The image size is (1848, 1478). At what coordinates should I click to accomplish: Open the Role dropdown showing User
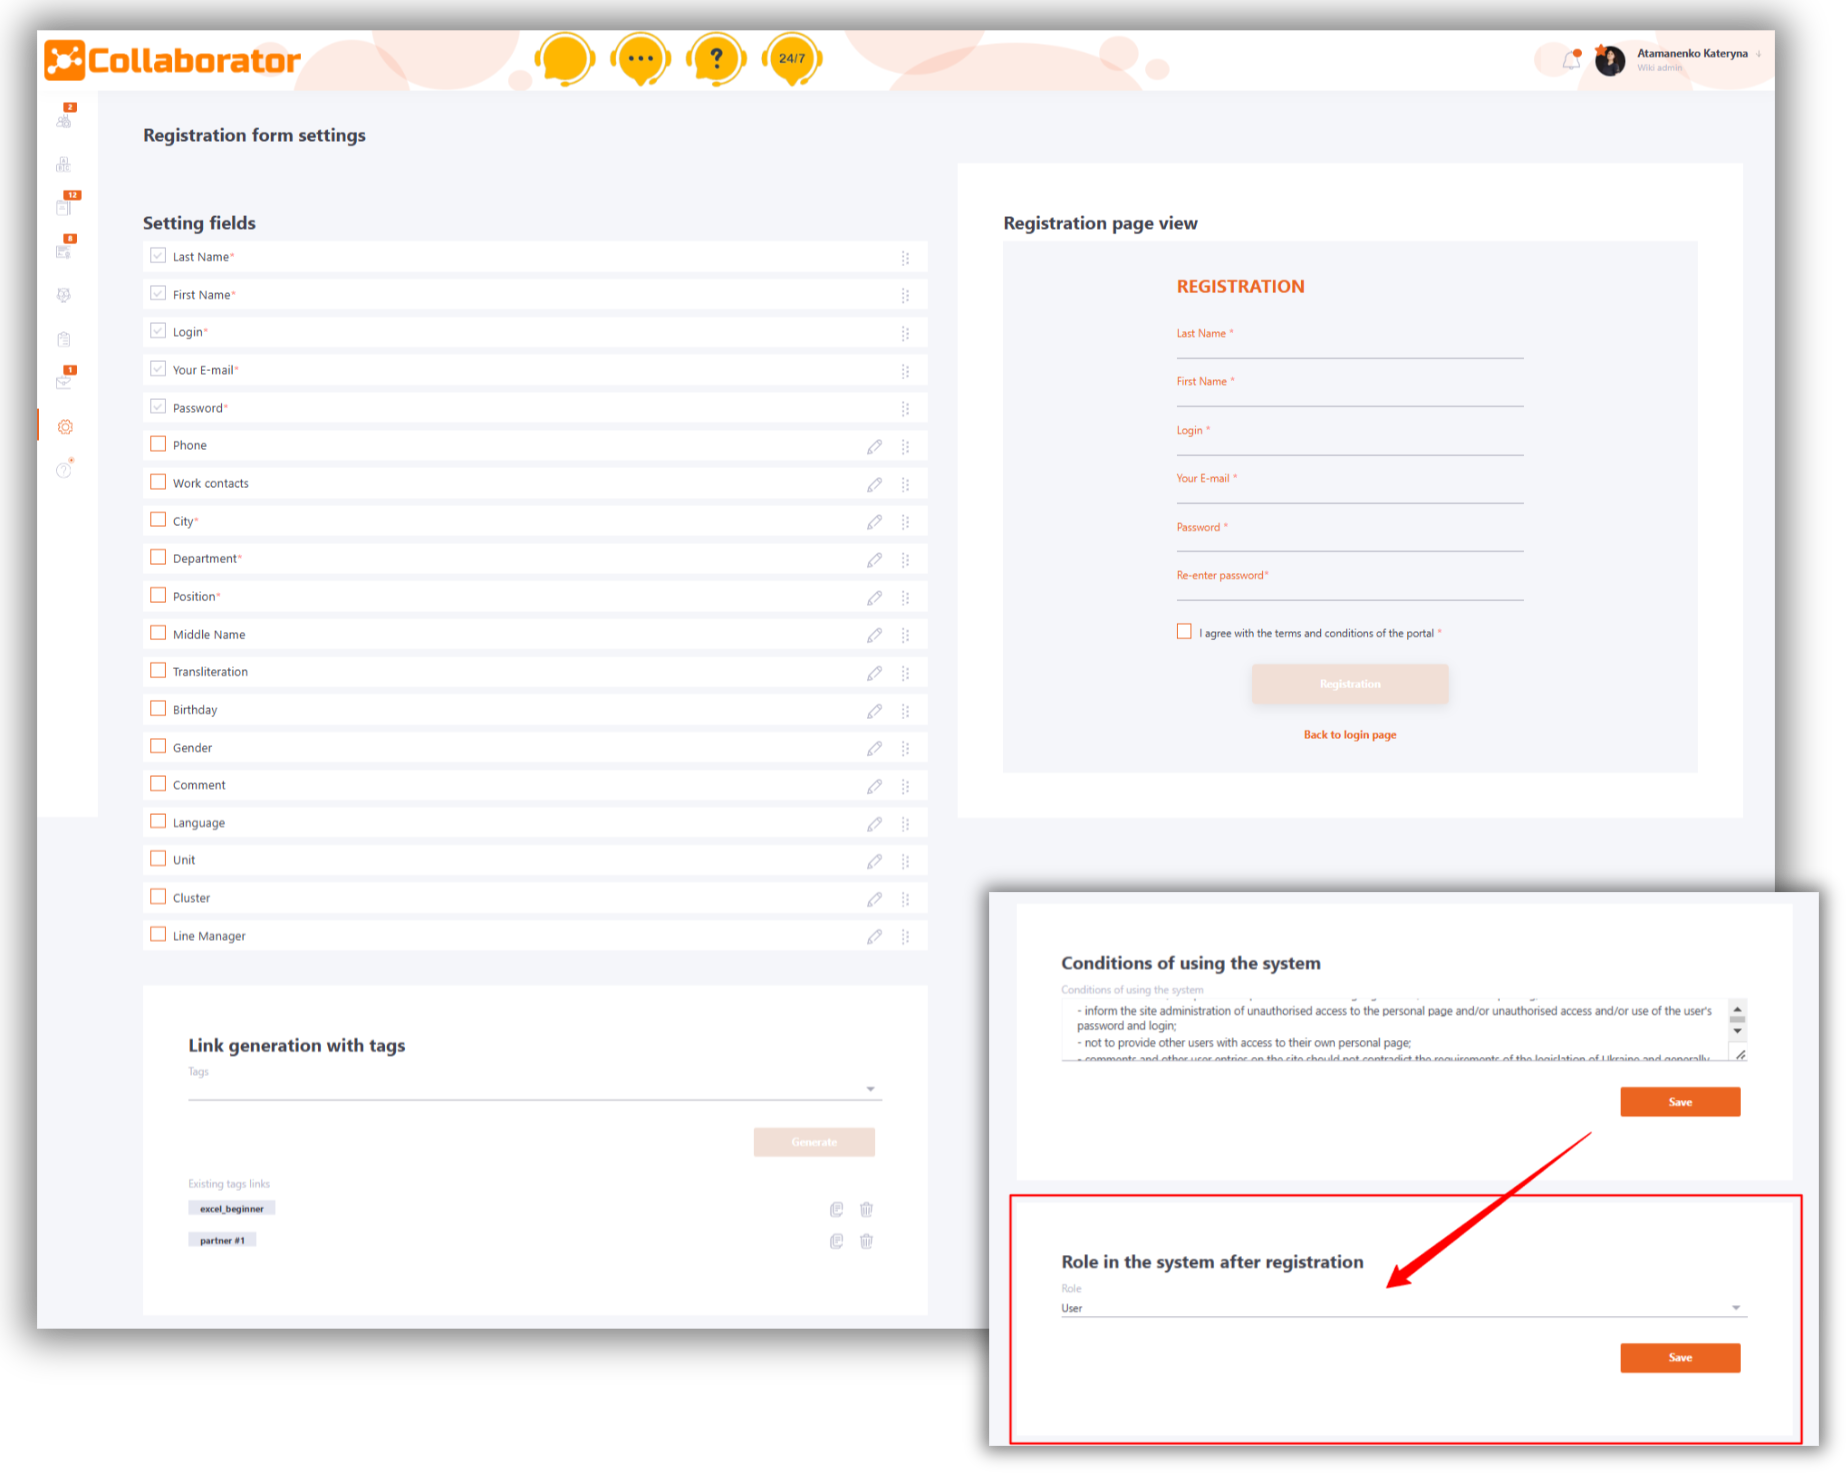pos(1400,1307)
